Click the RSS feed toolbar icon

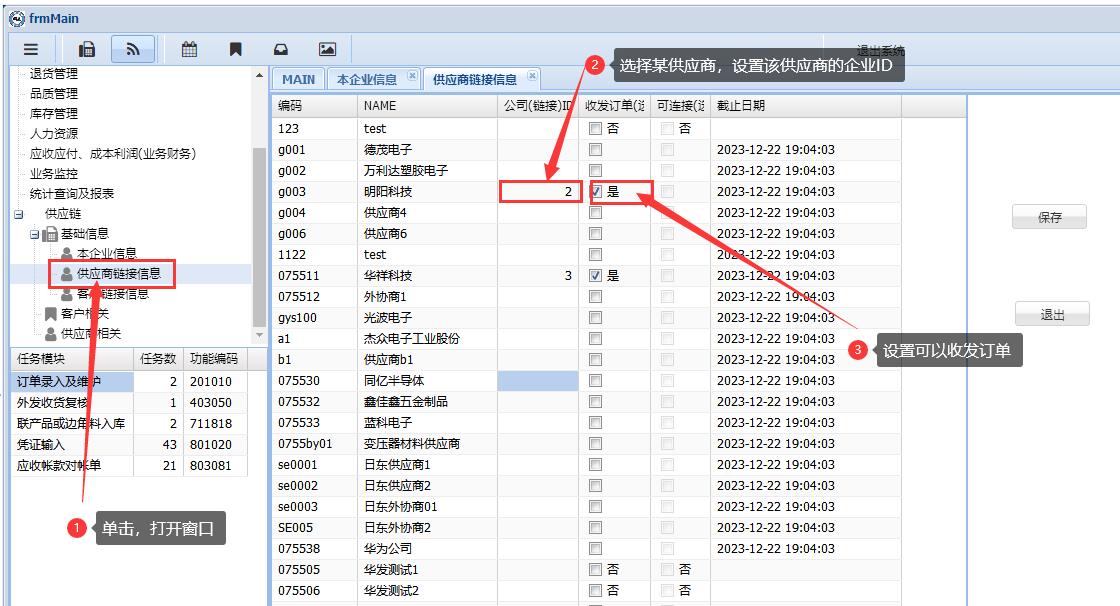132,49
